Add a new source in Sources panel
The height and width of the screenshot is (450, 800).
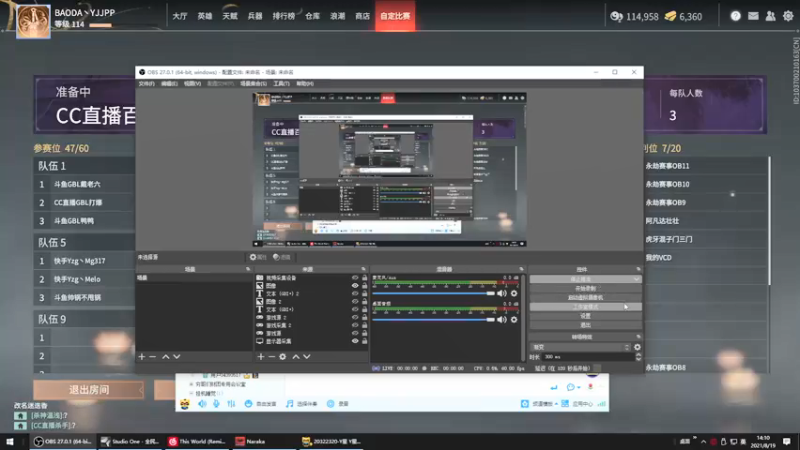point(261,357)
